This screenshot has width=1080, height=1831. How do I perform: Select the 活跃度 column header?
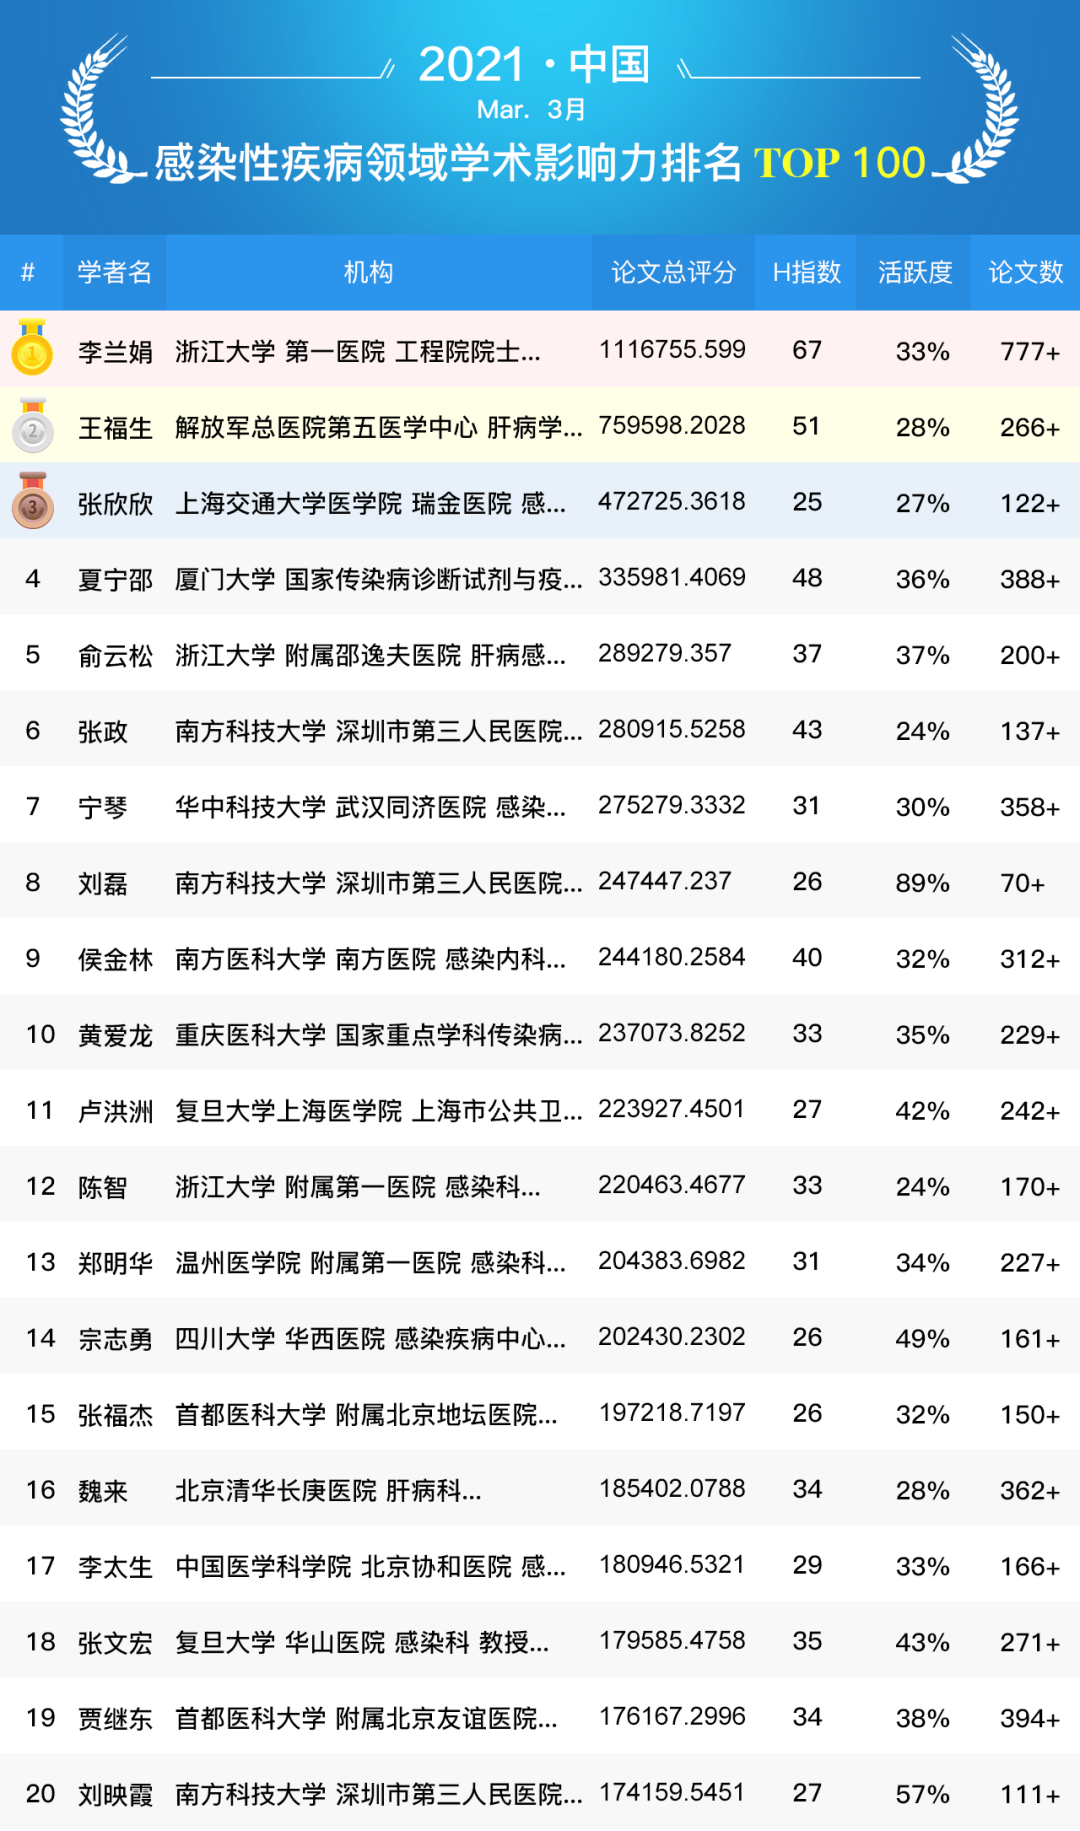[x=914, y=272]
